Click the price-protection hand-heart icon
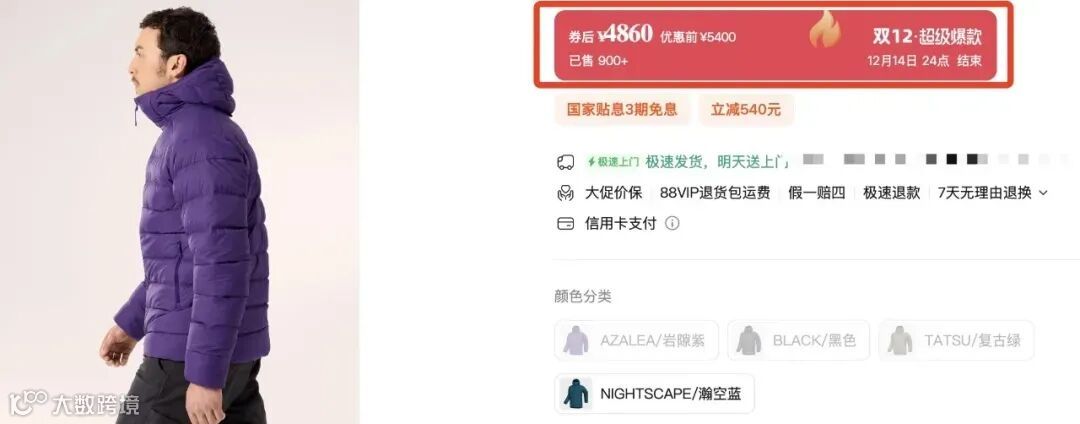The width and height of the screenshot is (1080, 424). 565,193
